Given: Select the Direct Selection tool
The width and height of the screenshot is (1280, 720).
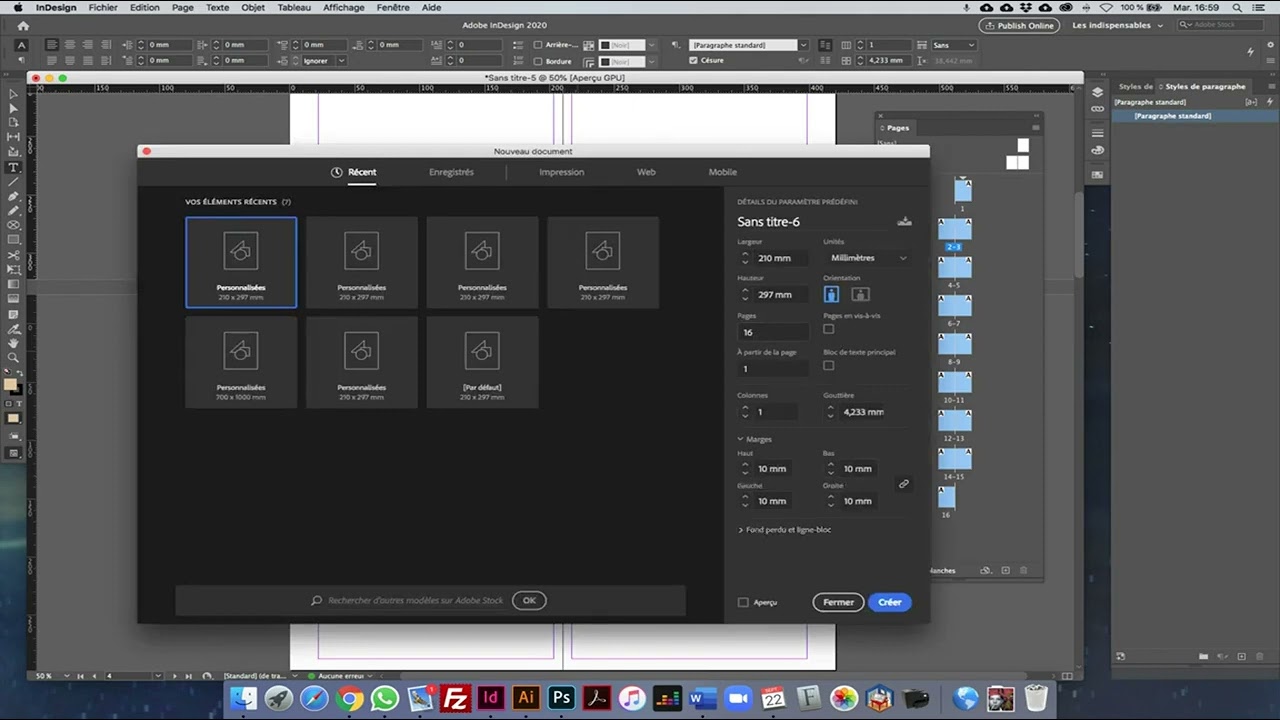Looking at the screenshot, I should pyautogui.click(x=14, y=108).
